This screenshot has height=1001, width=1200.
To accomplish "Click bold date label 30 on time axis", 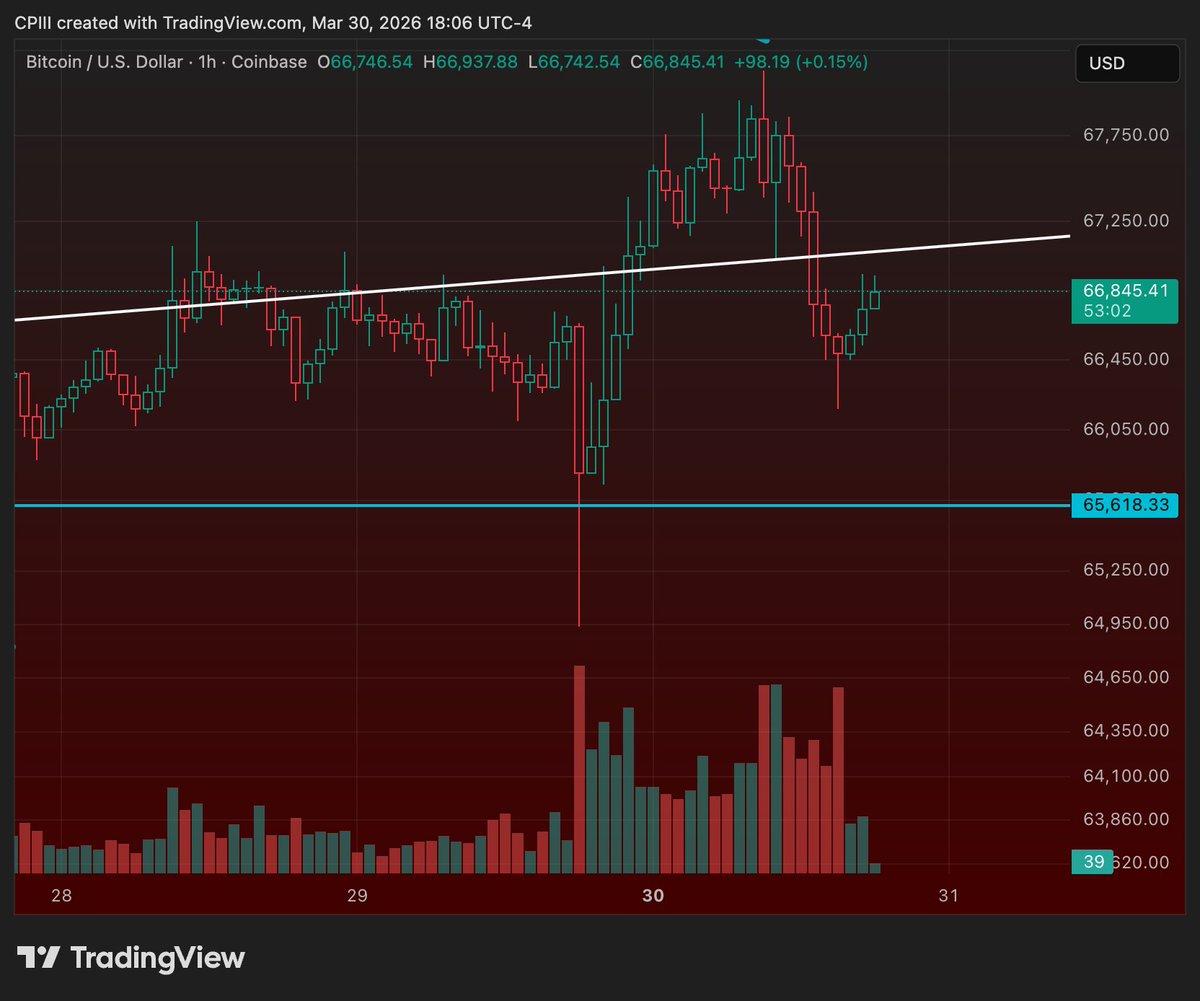I will (653, 896).
